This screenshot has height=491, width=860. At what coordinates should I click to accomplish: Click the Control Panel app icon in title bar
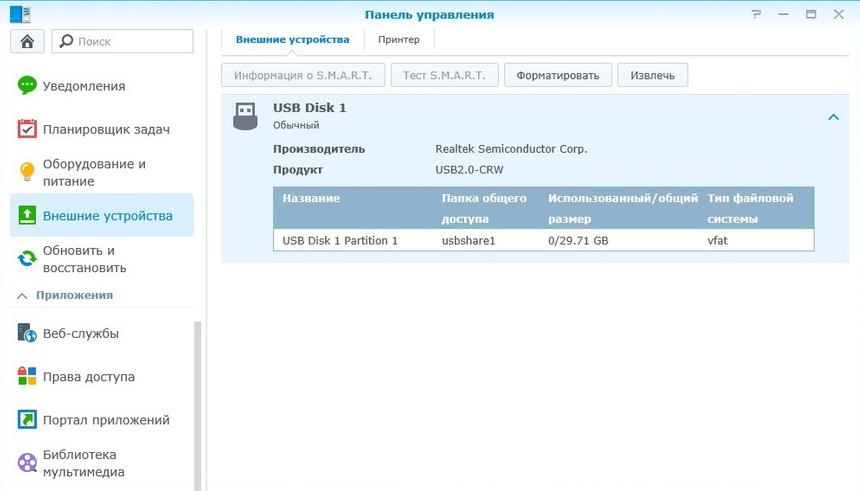20,14
